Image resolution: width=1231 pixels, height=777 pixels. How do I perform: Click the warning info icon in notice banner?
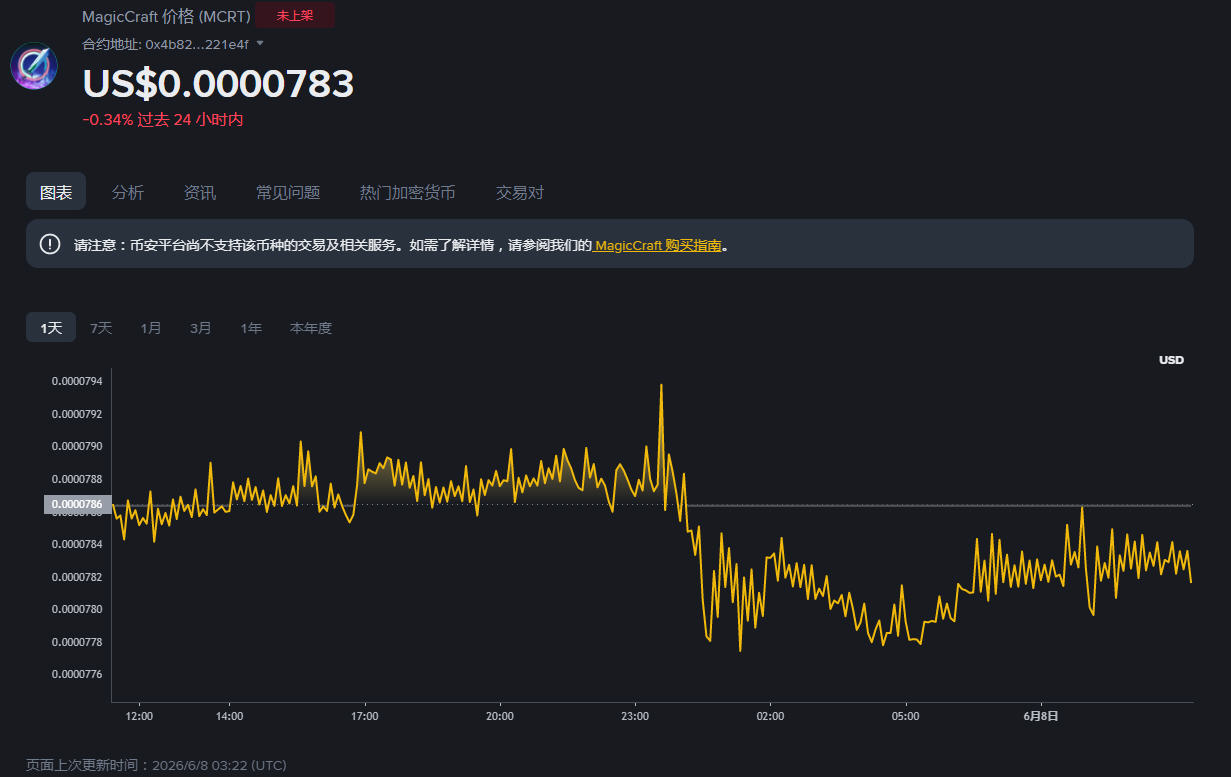[x=50, y=244]
